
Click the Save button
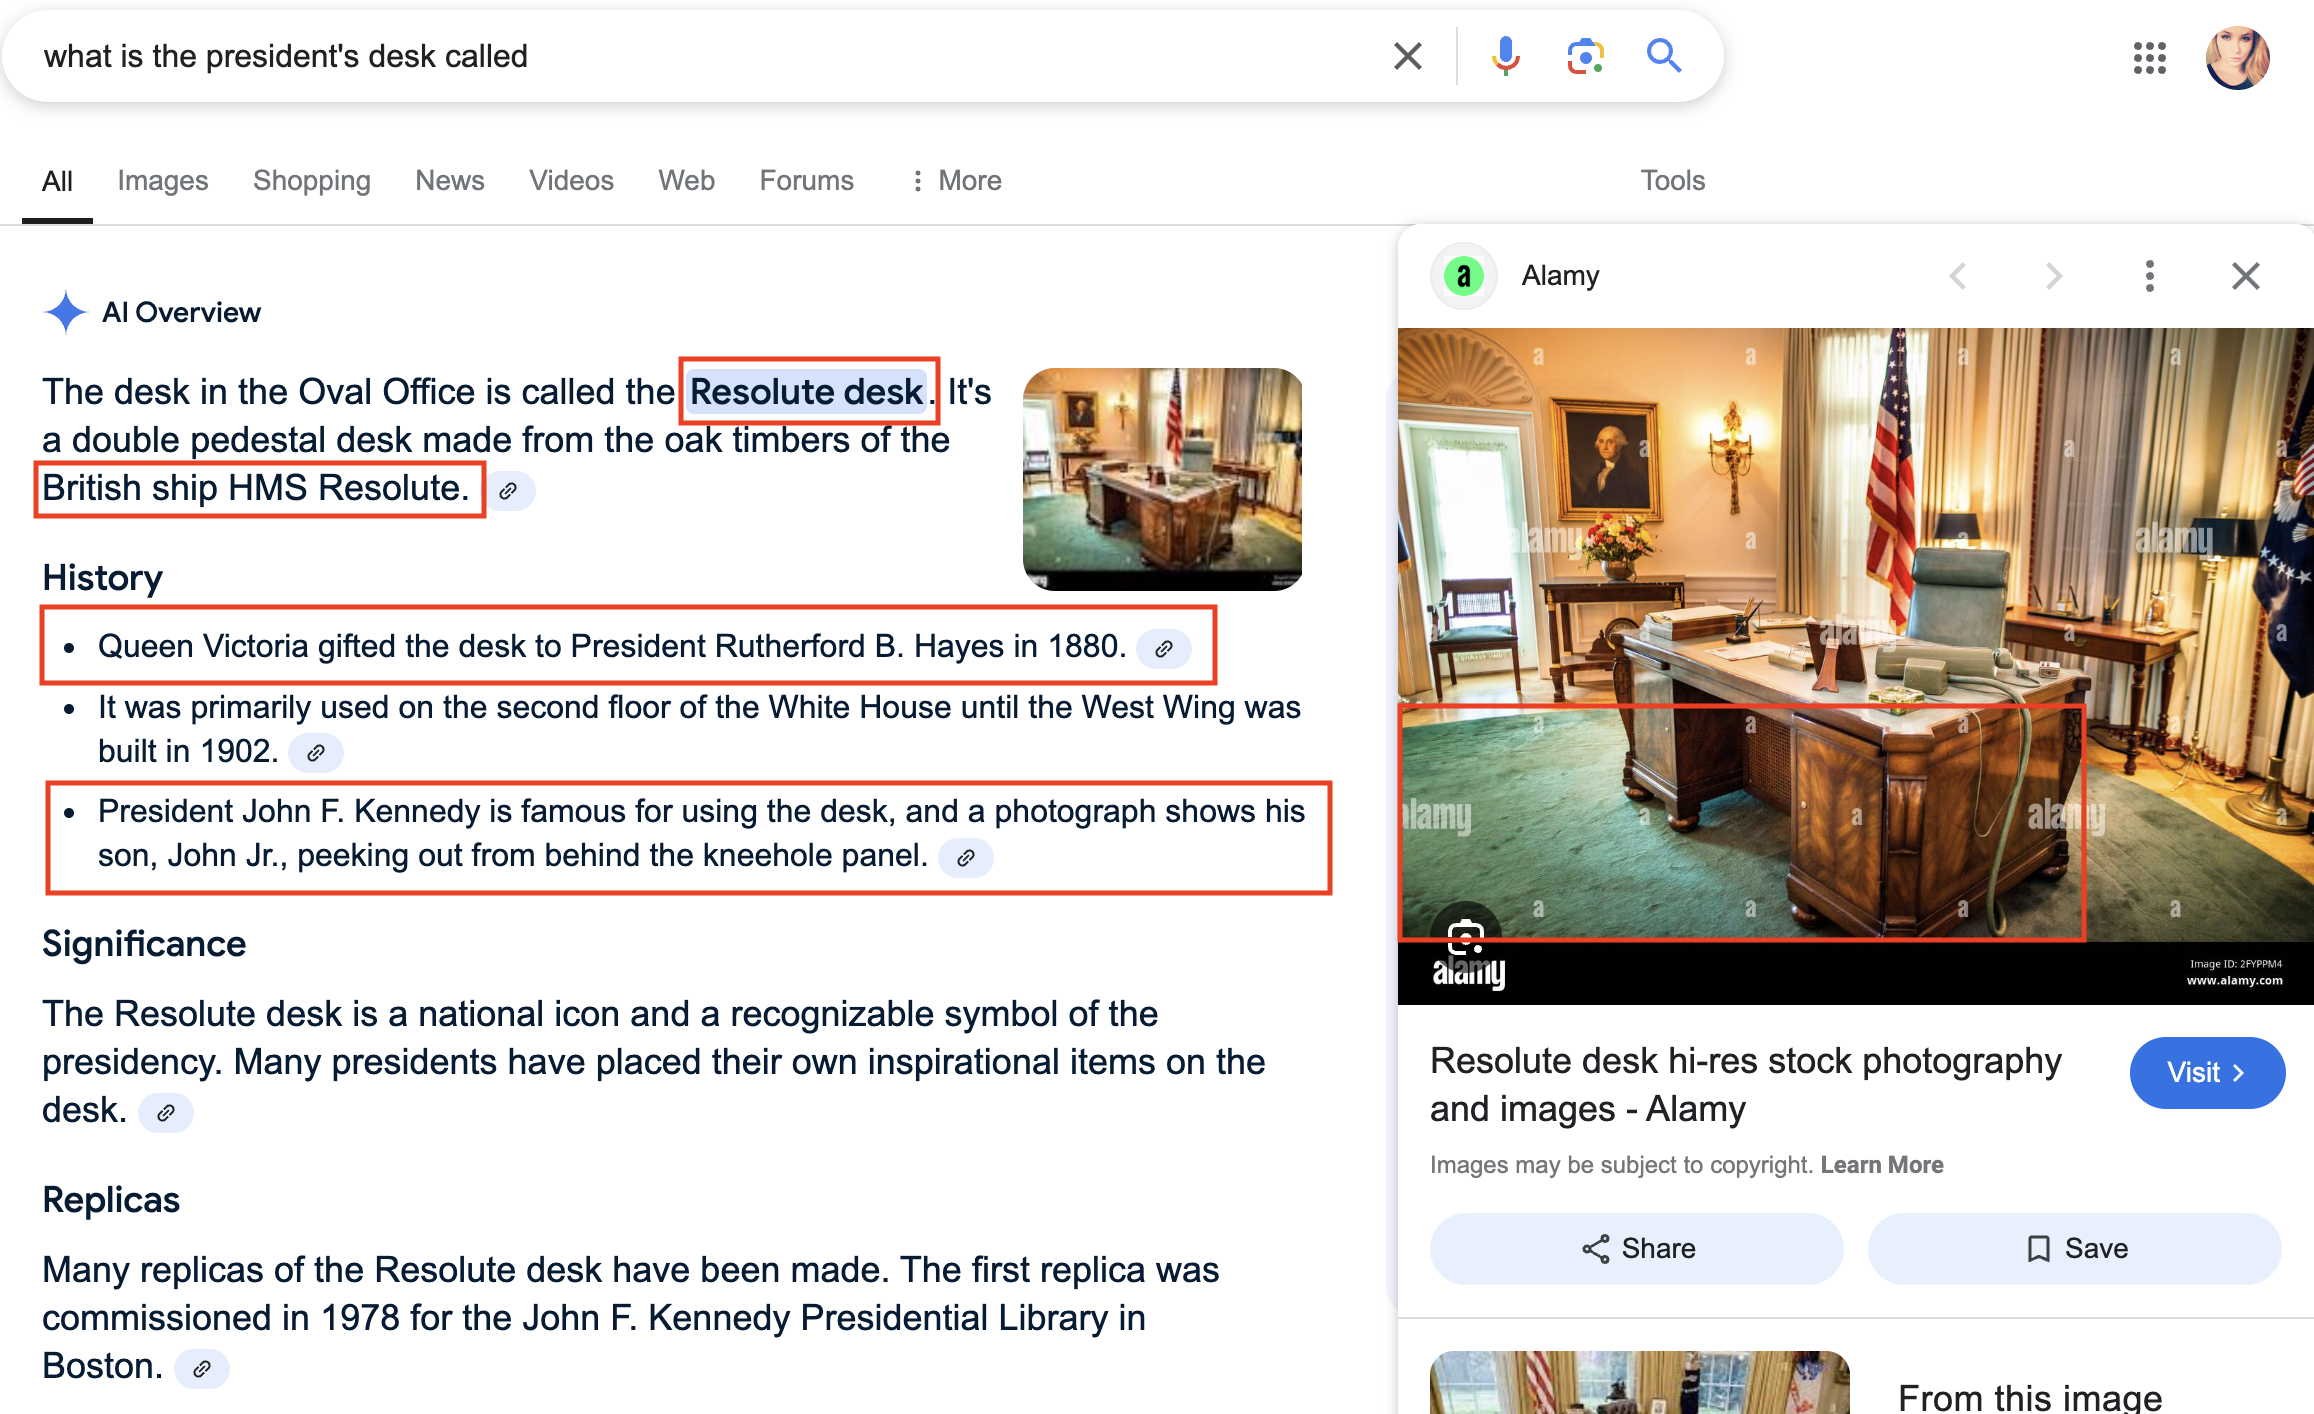(x=2075, y=1248)
